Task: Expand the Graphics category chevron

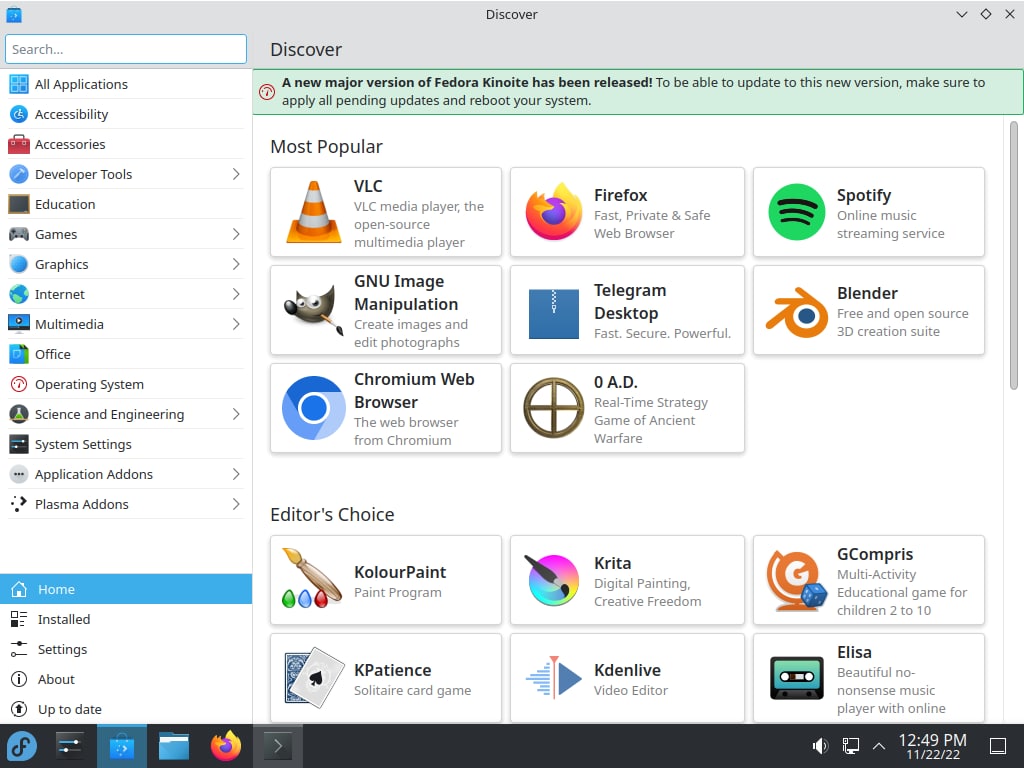Action: [x=236, y=264]
